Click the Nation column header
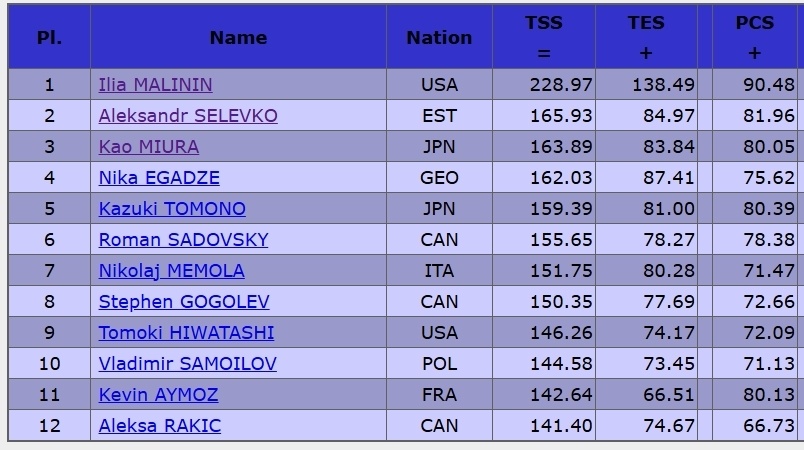This screenshot has height=450, width=804. tap(439, 38)
